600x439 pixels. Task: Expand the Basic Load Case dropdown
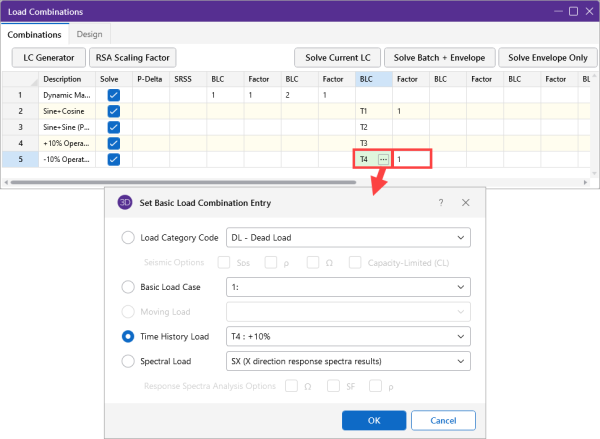click(x=348, y=287)
